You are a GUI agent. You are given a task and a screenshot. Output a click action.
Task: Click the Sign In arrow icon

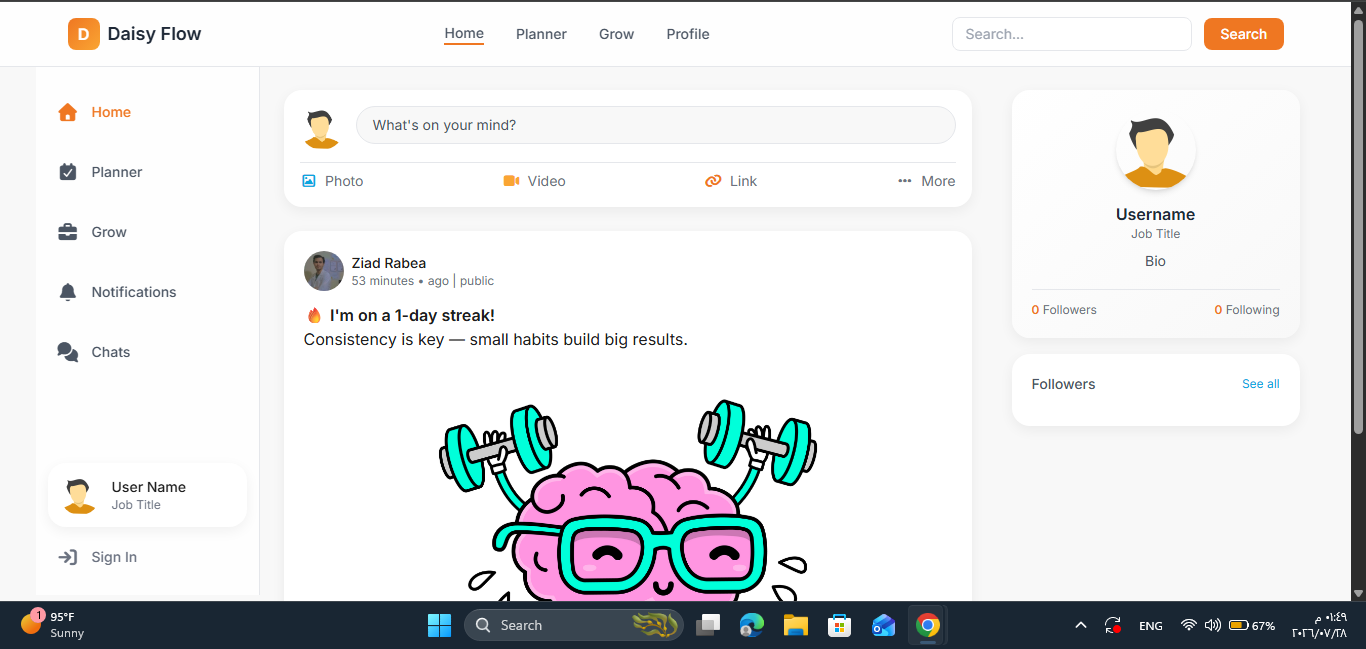click(68, 557)
